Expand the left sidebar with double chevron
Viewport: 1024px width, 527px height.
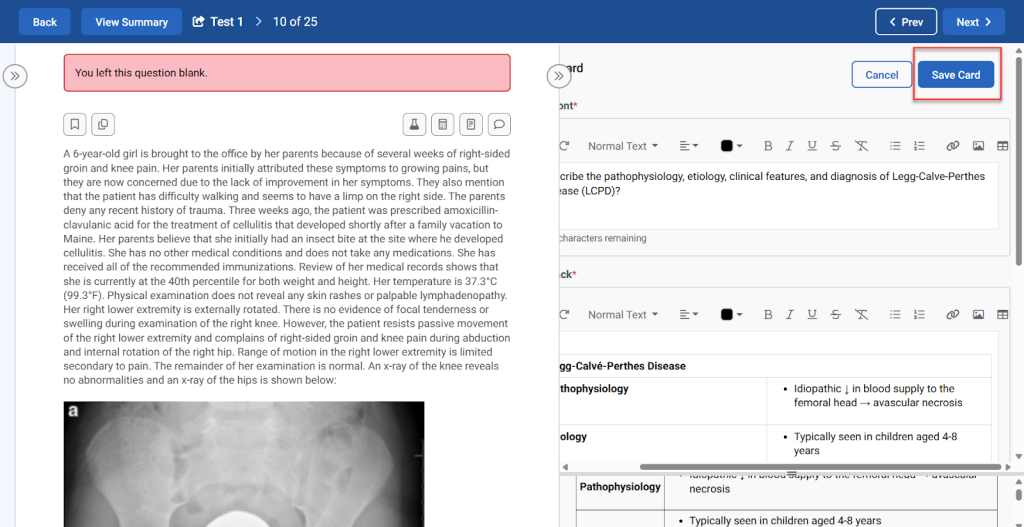tap(15, 76)
